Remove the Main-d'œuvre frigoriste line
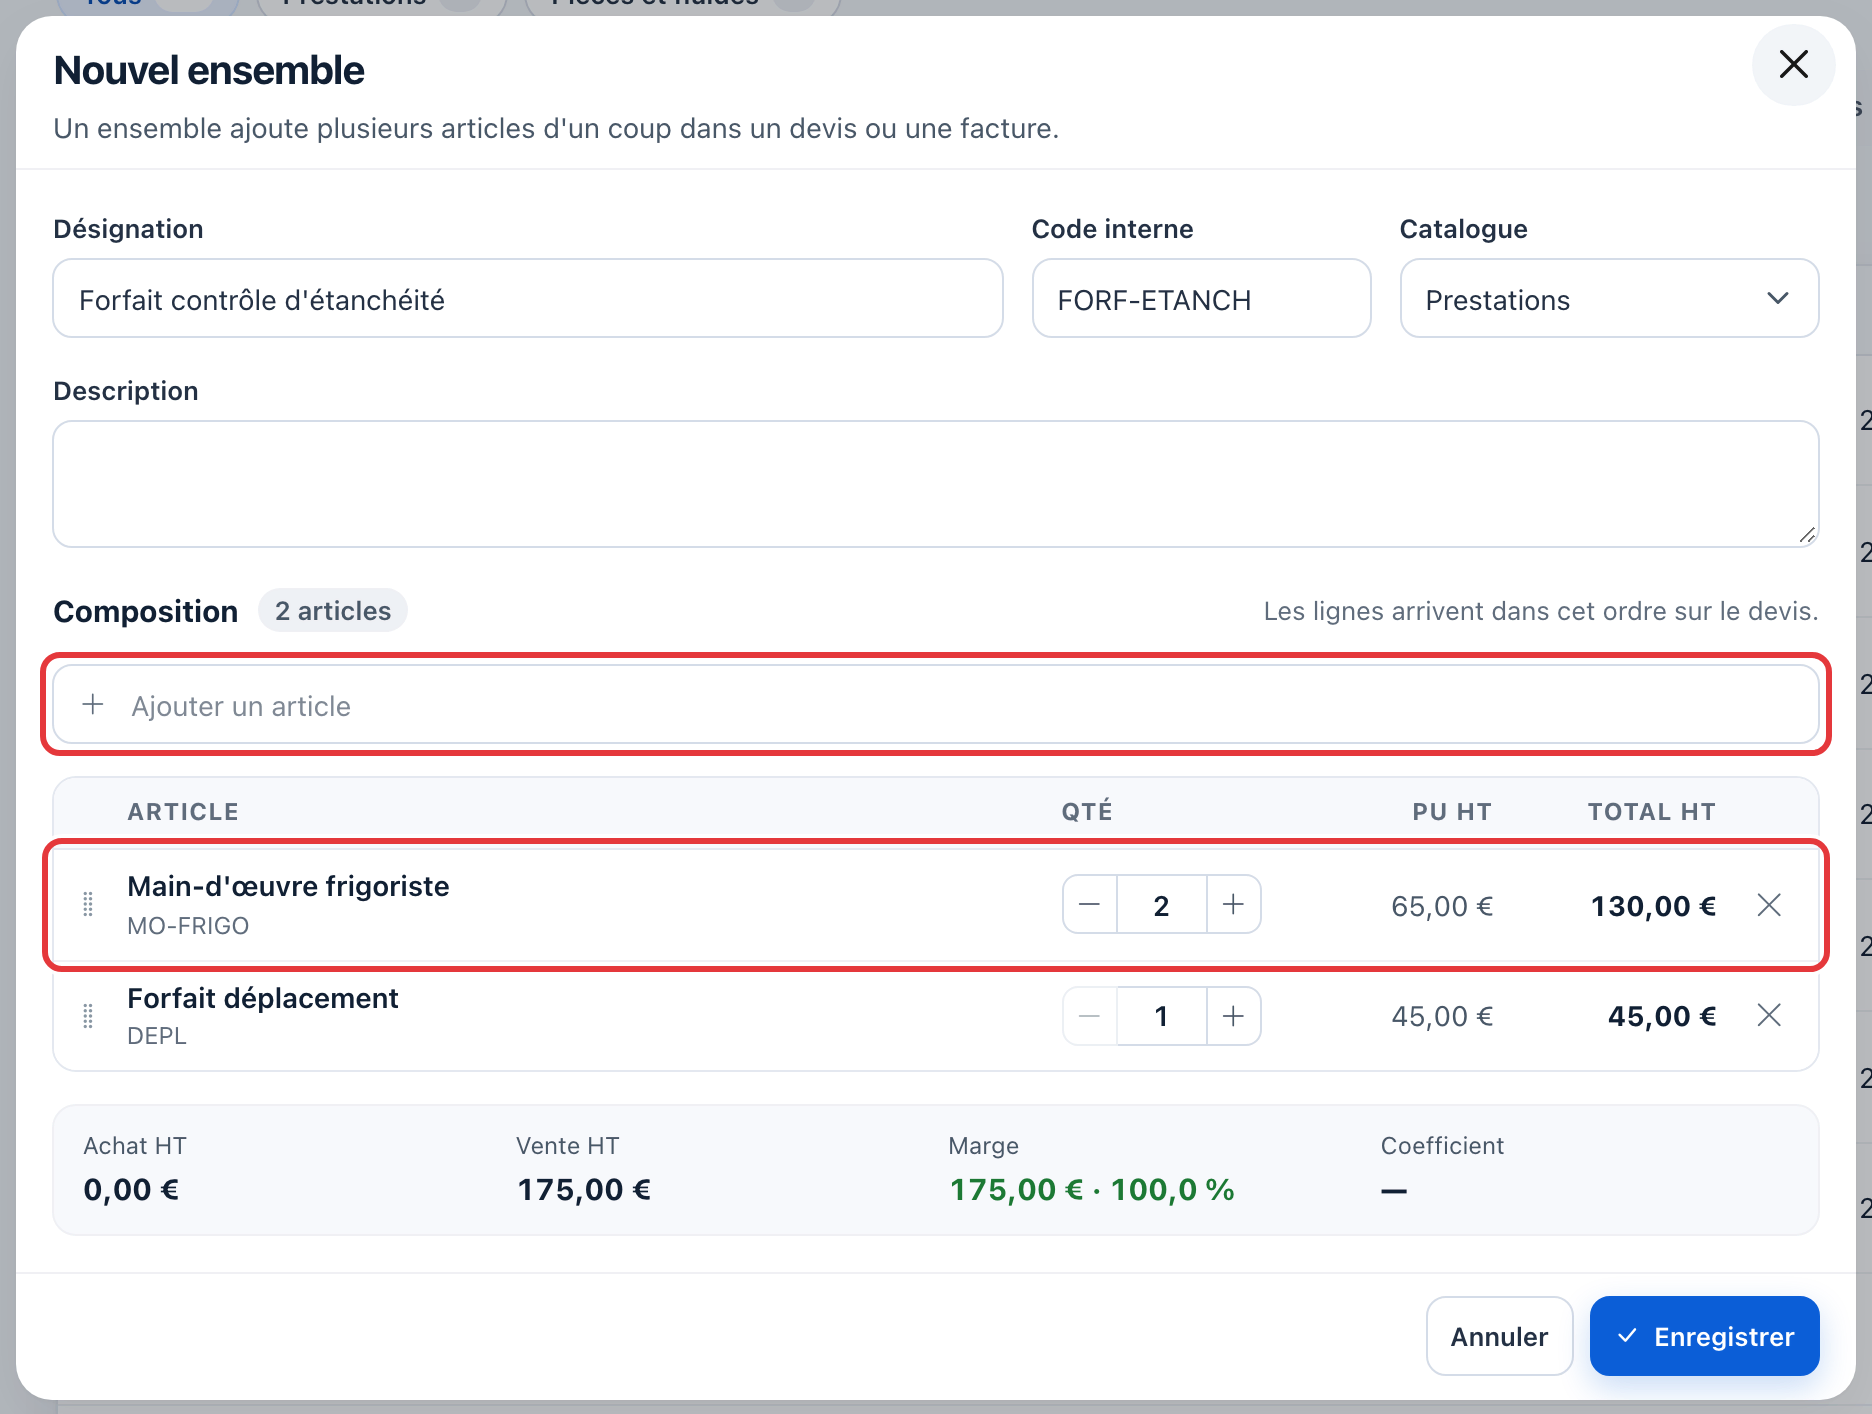 coord(1769,905)
